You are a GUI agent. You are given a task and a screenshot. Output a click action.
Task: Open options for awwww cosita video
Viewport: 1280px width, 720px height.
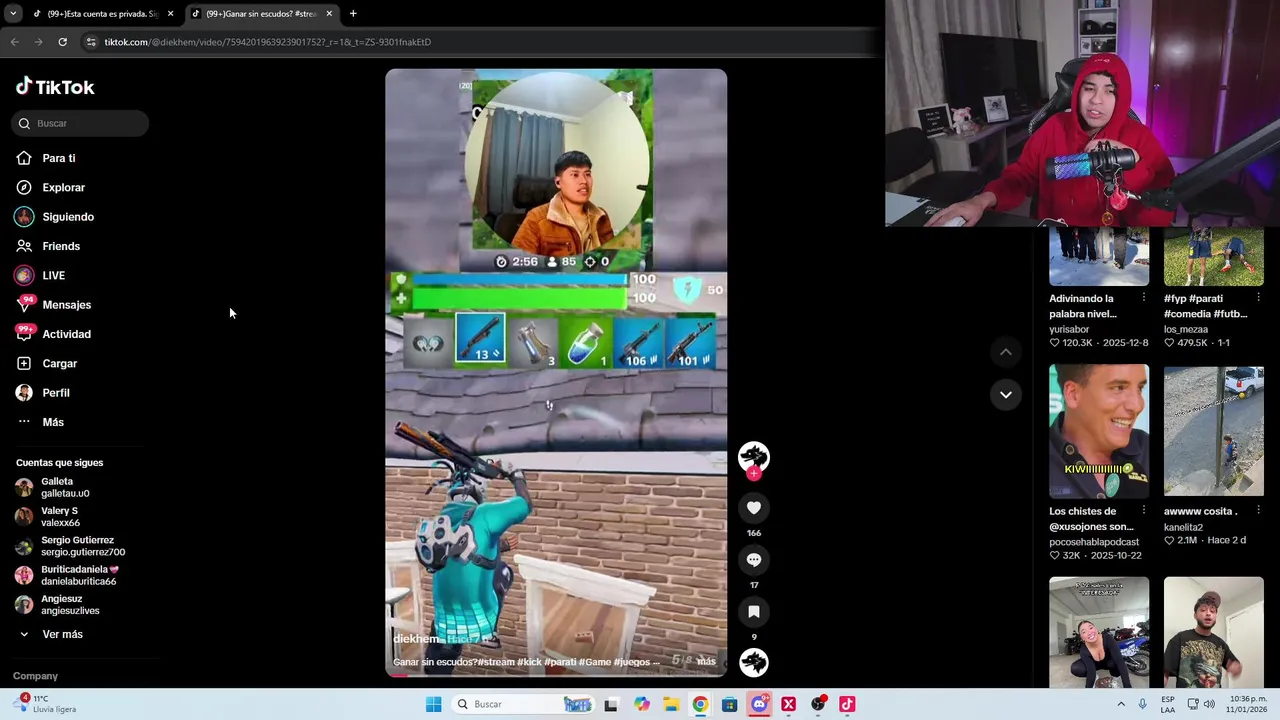1259,511
